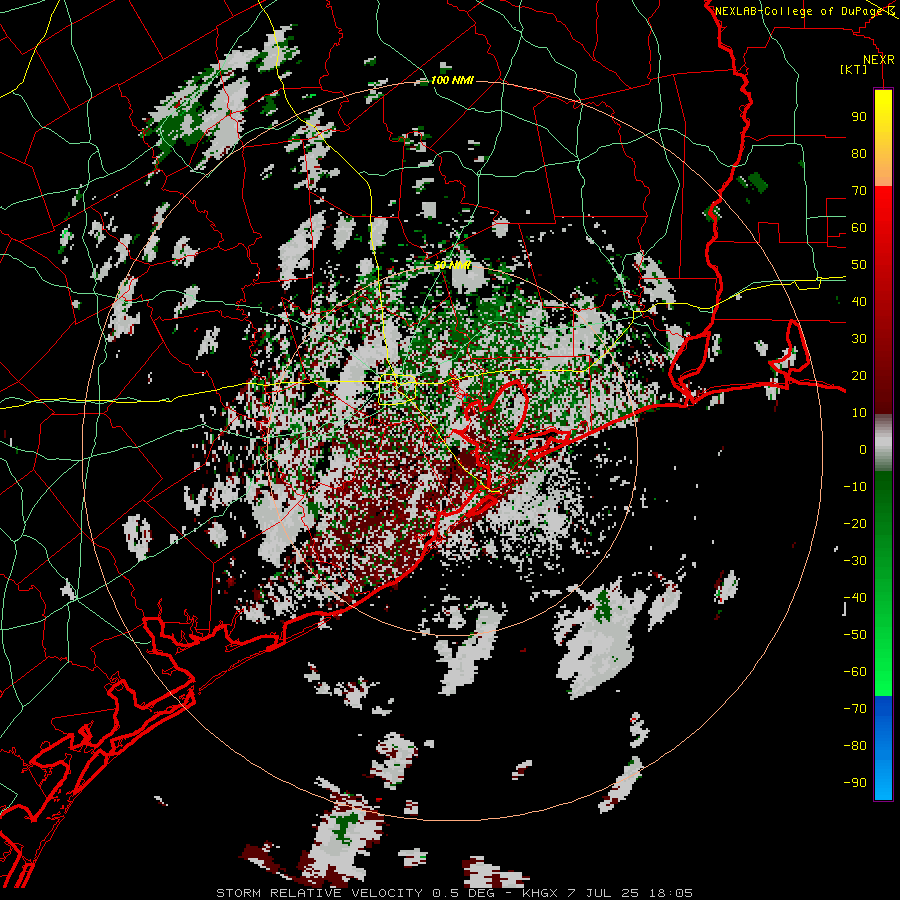Click the -60 value on the scale
Image resolution: width=900 pixels, height=900 pixels.
pyautogui.click(x=855, y=672)
